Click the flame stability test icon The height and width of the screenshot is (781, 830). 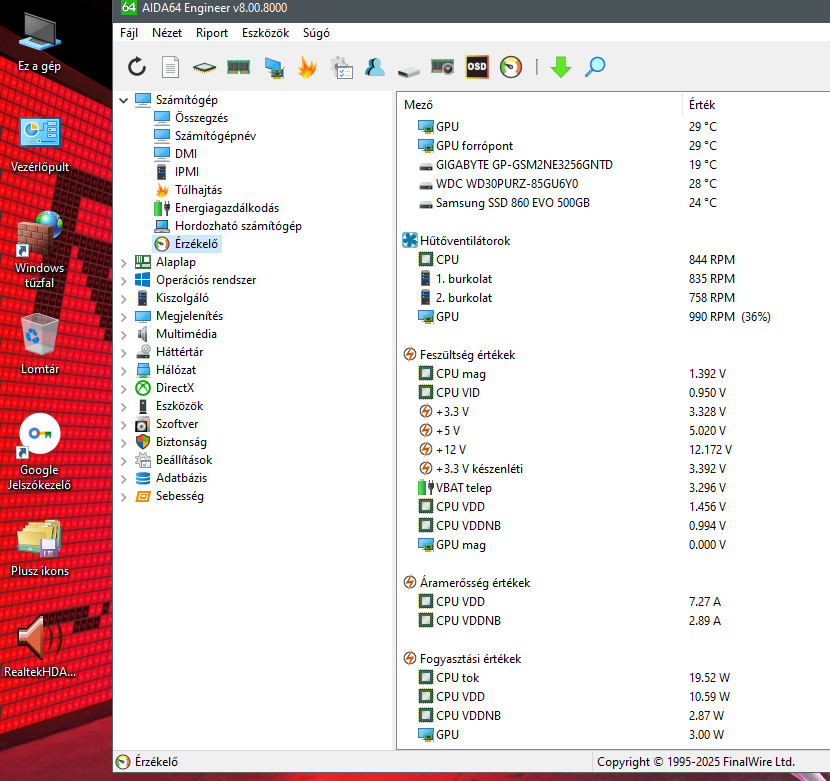coord(307,67)
